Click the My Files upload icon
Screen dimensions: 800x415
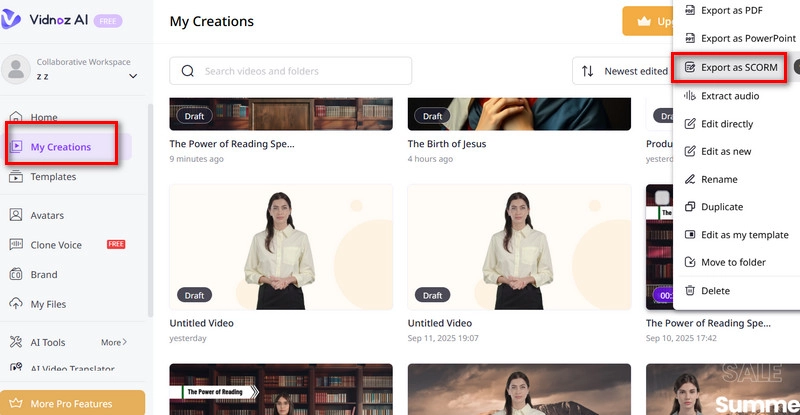[16, 304]
